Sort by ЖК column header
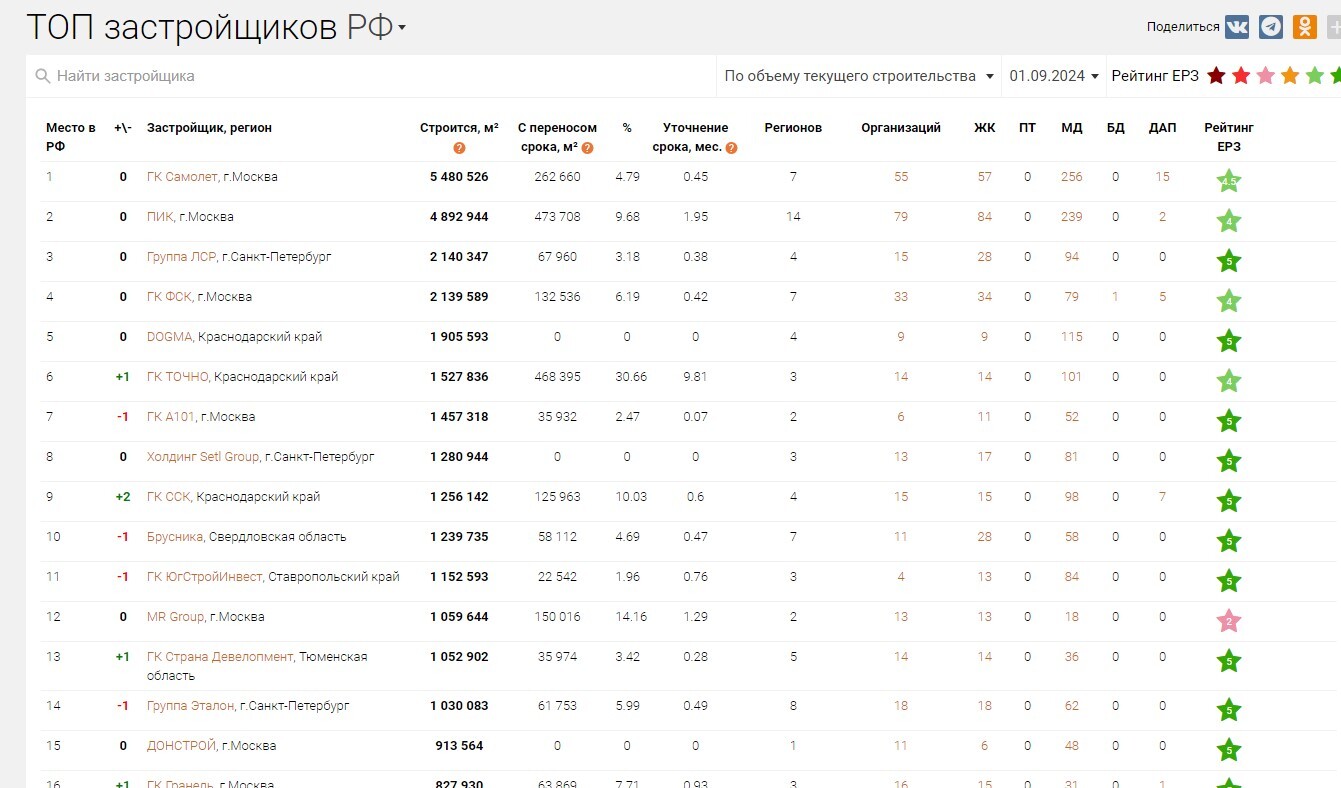The height and width of the screenshot is (788, 1341). (x=985, y=128)
